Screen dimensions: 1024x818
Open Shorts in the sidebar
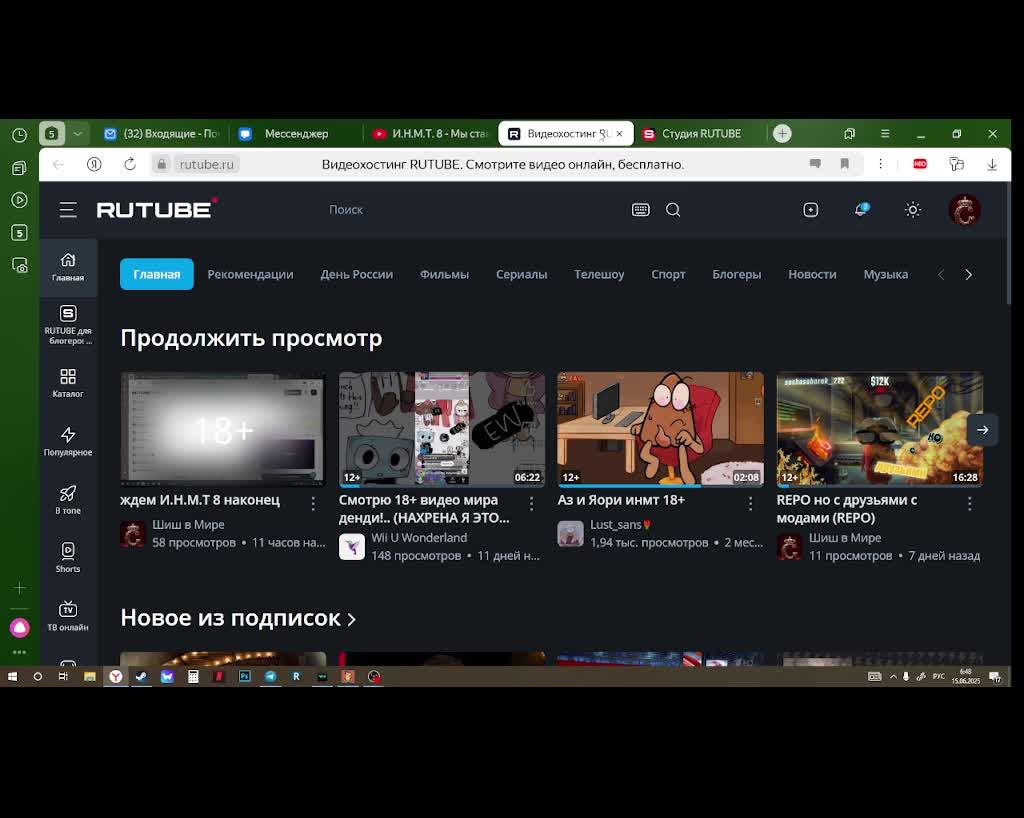pyautogui.click(x=68, y=558)
